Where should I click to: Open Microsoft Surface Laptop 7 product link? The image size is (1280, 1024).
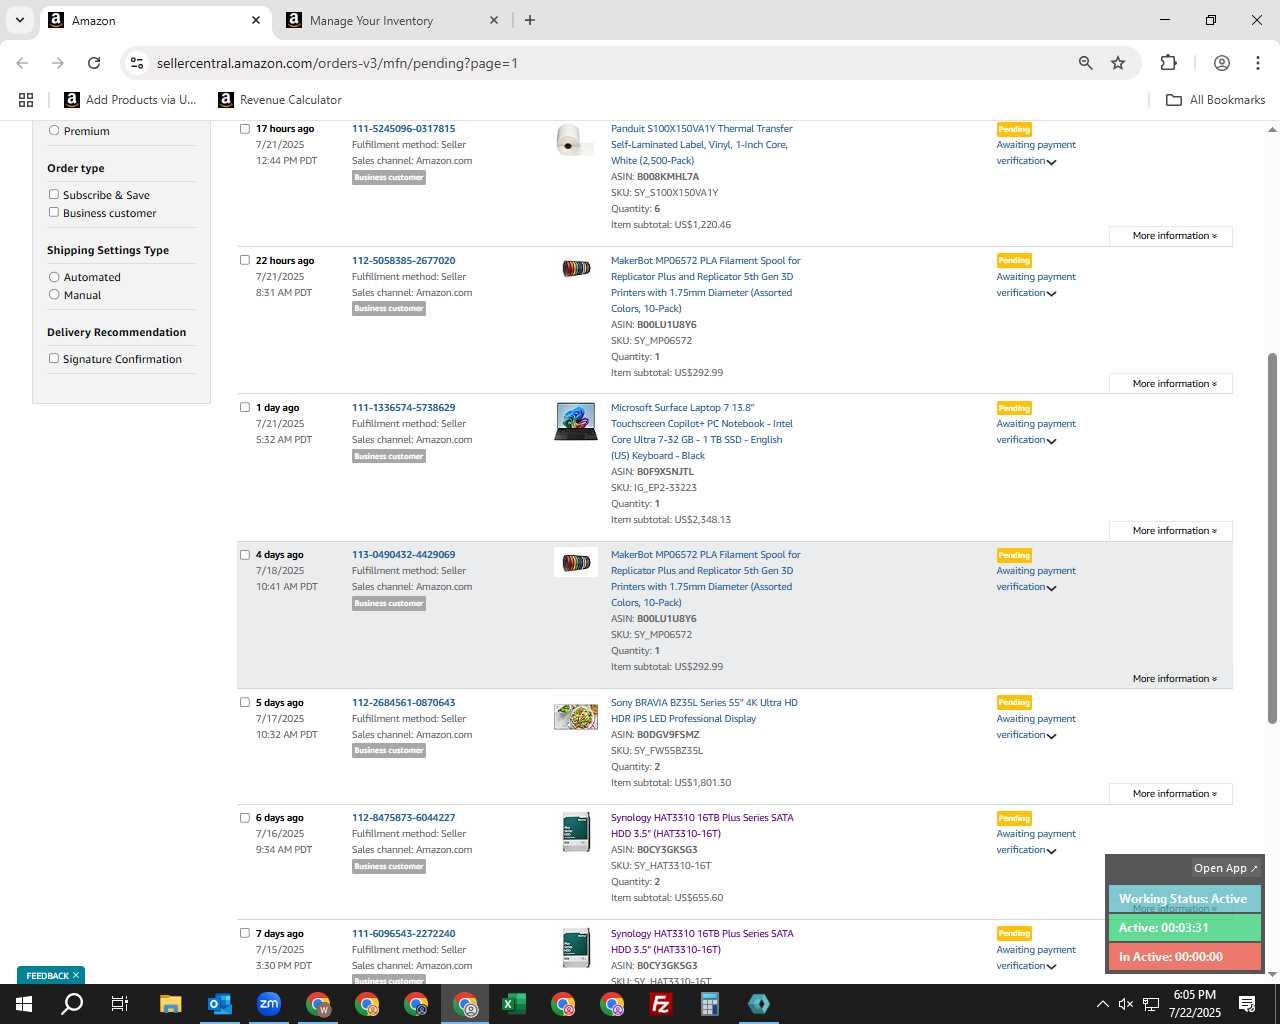pos(702,431)
